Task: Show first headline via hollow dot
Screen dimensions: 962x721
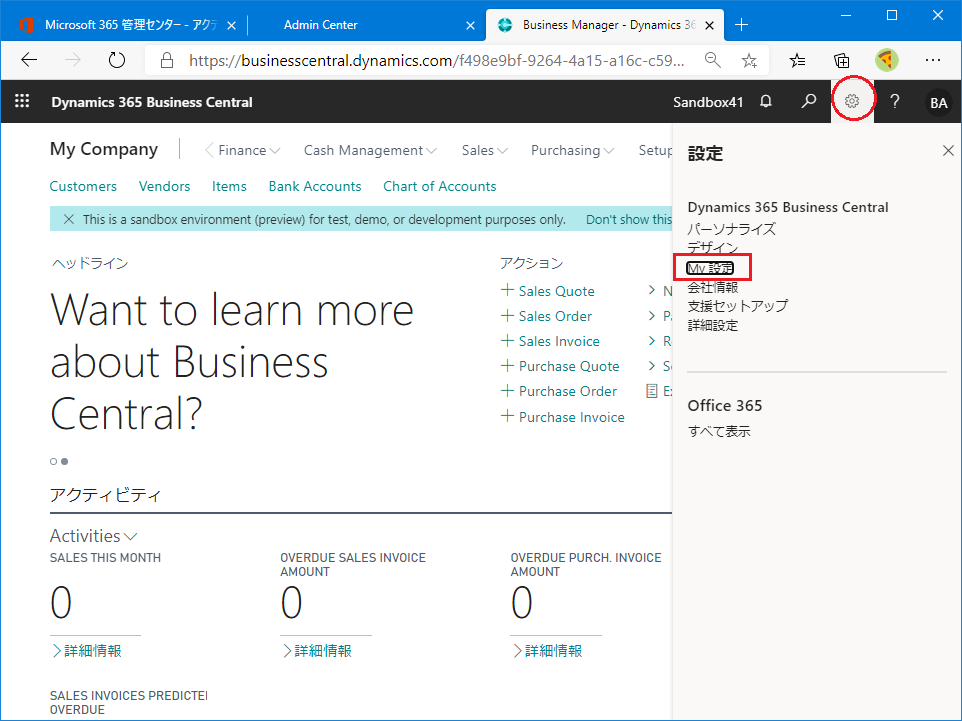Action: pyautogui.click(x=53, y=461)
